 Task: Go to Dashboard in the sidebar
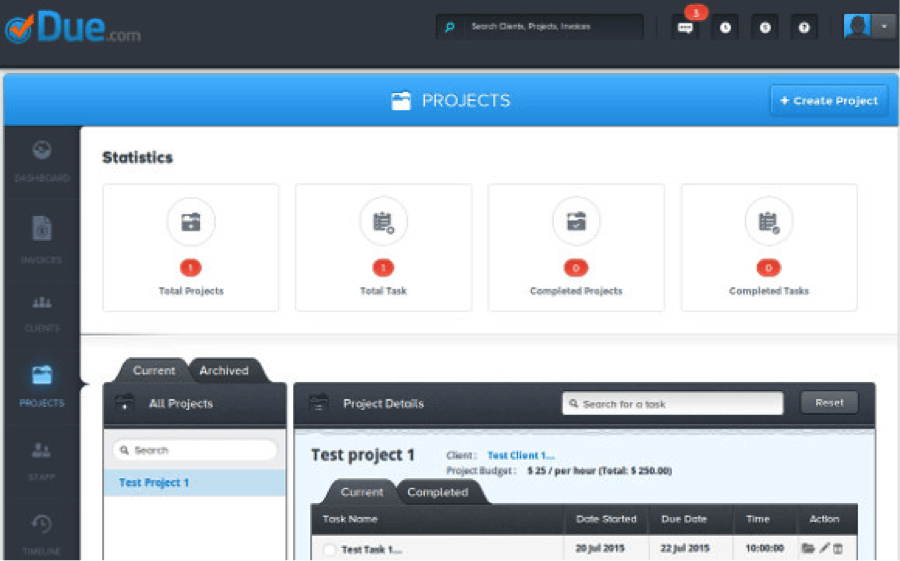click(x=41, y=161)
